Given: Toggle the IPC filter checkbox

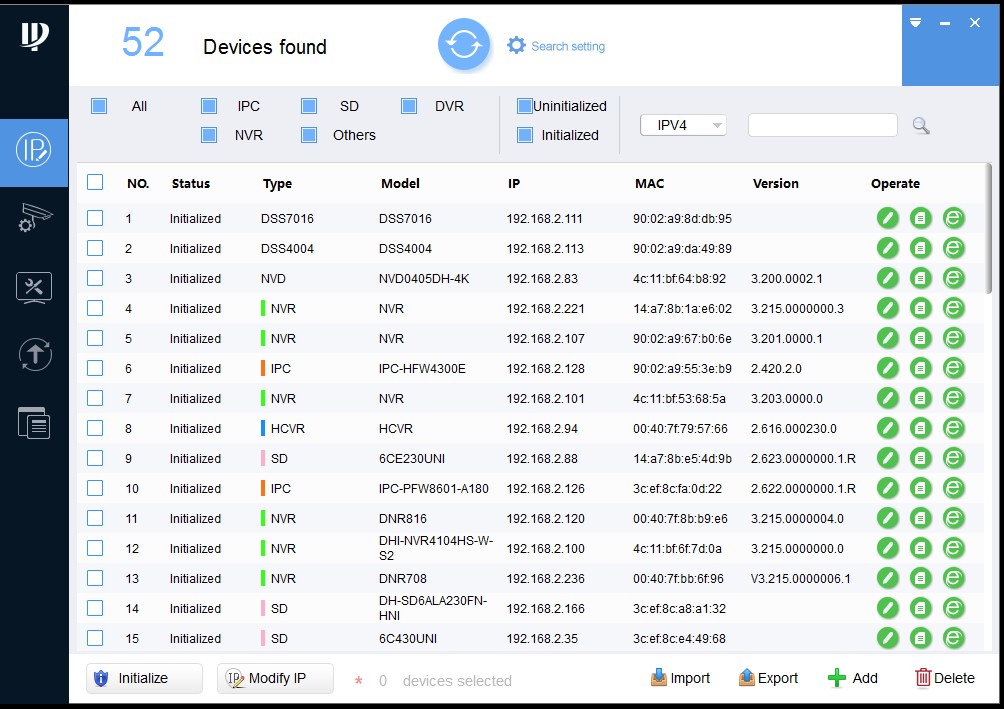Looking at the screenshot, I should [x=209, y=106].
